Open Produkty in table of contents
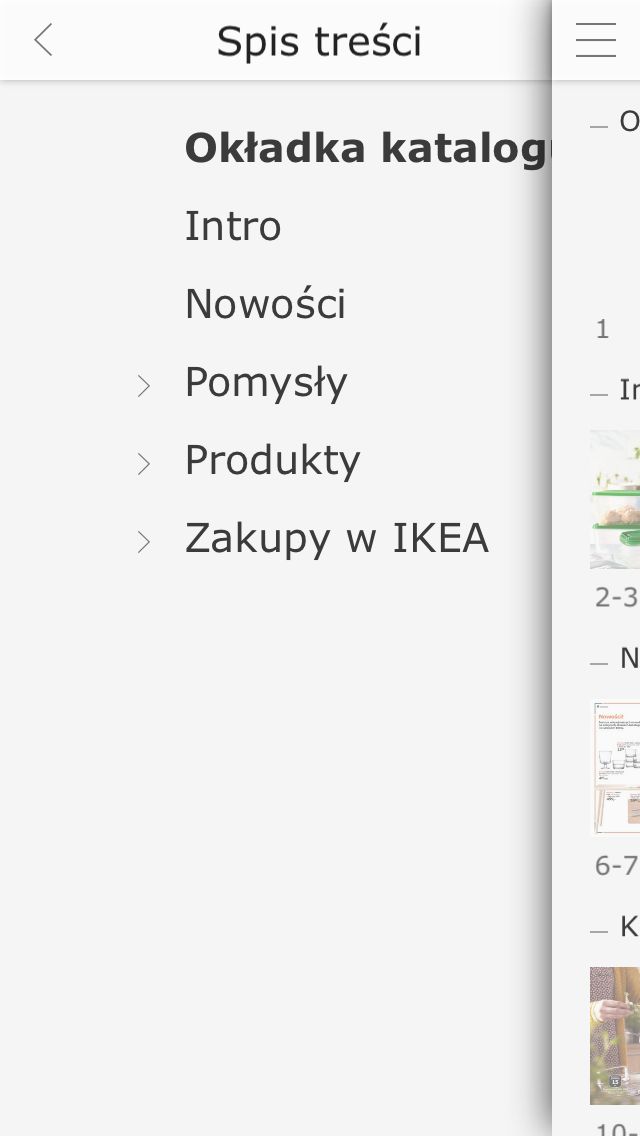The width and height of the screenshot is (640, 1136). (273, 460)
